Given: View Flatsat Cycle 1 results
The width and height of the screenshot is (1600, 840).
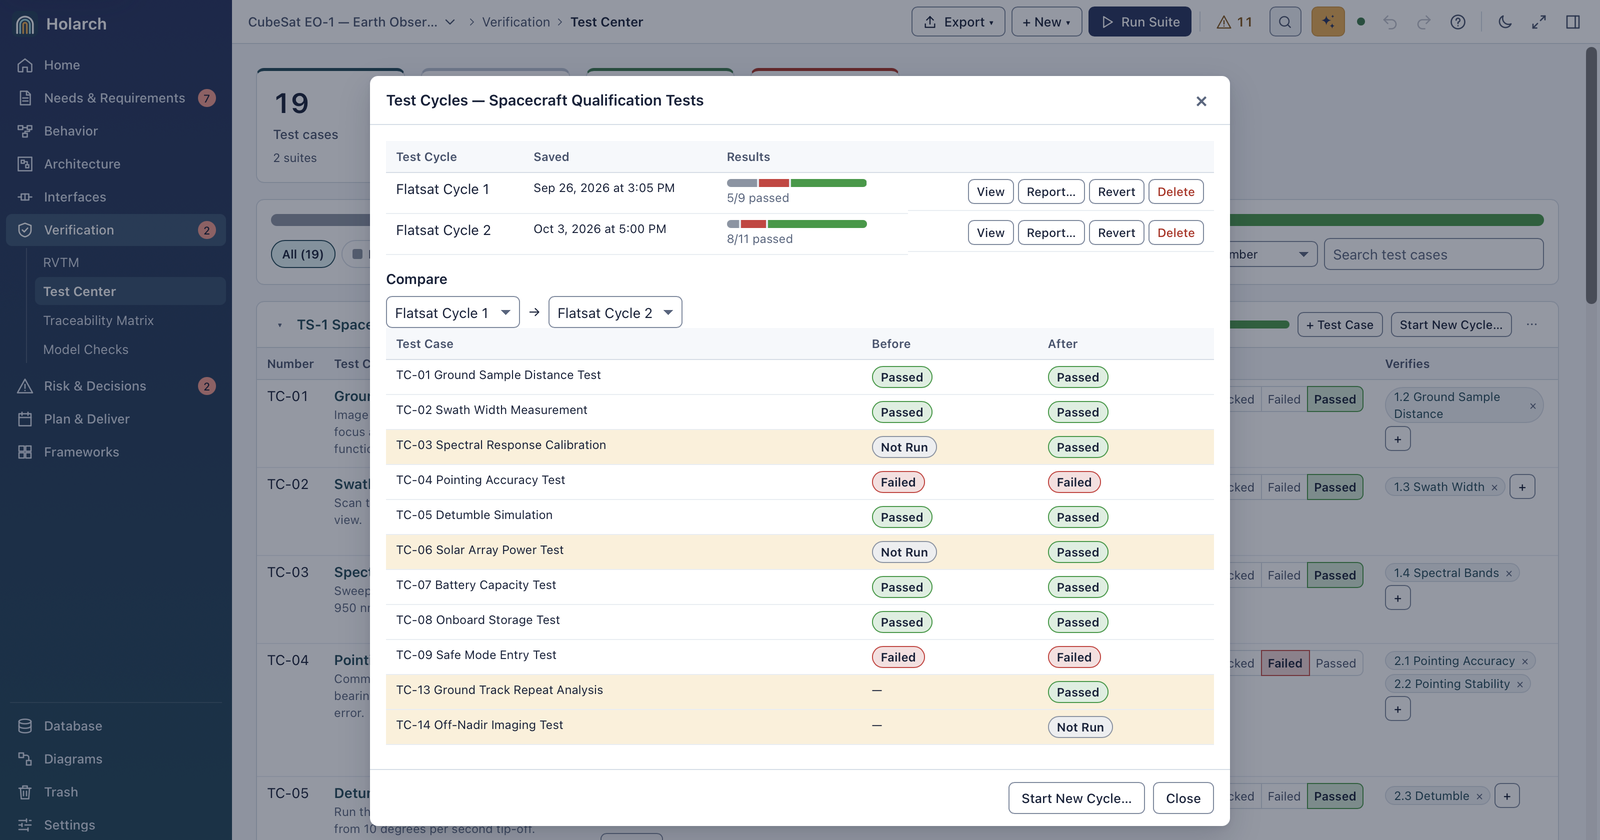Looking at the screenshot, I should [991, 192].
